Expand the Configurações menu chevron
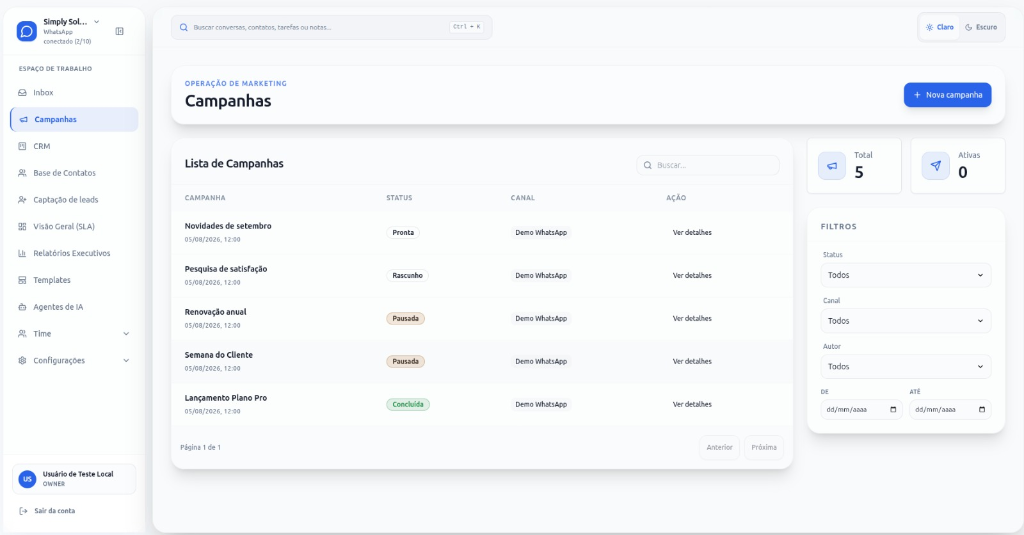The width and height of the screenshot is (1024, 535). (126, 361)
